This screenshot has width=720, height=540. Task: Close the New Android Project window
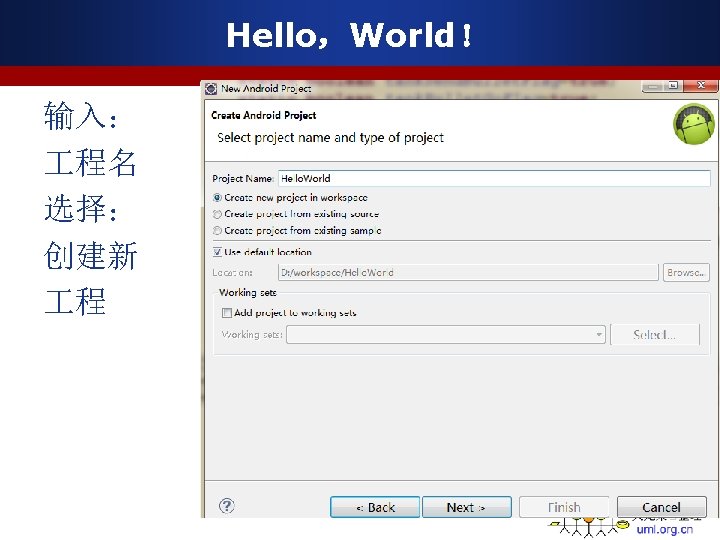[x=701, y=86]
